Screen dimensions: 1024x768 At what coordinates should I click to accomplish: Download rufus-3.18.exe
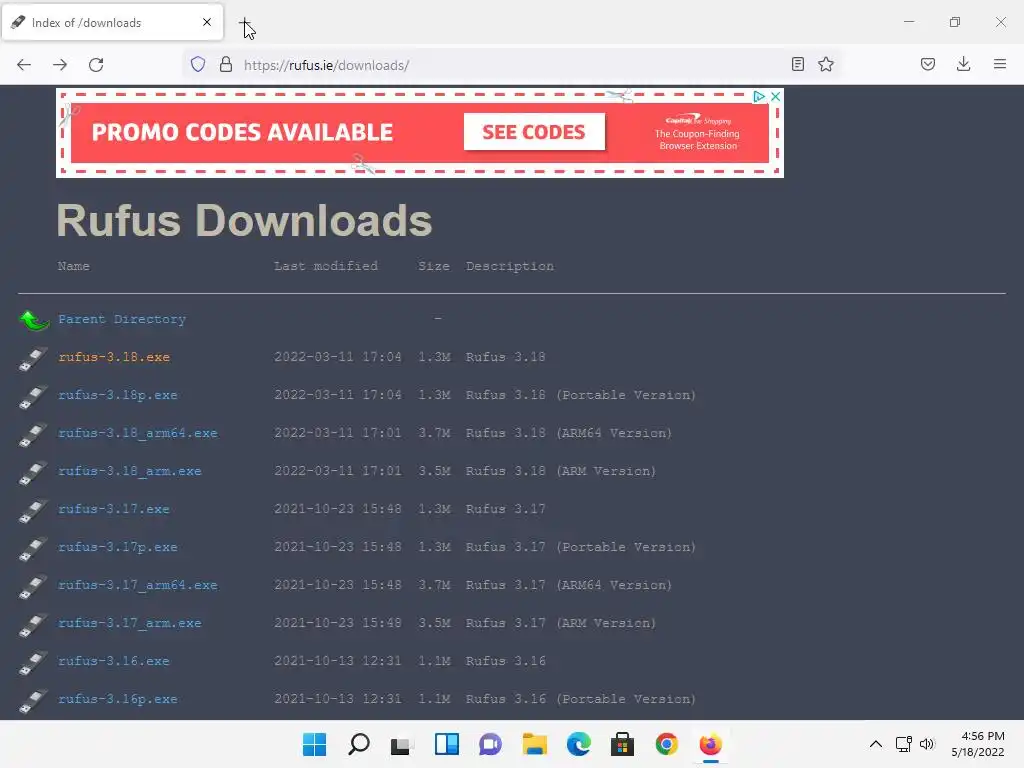tap(114, 357)
